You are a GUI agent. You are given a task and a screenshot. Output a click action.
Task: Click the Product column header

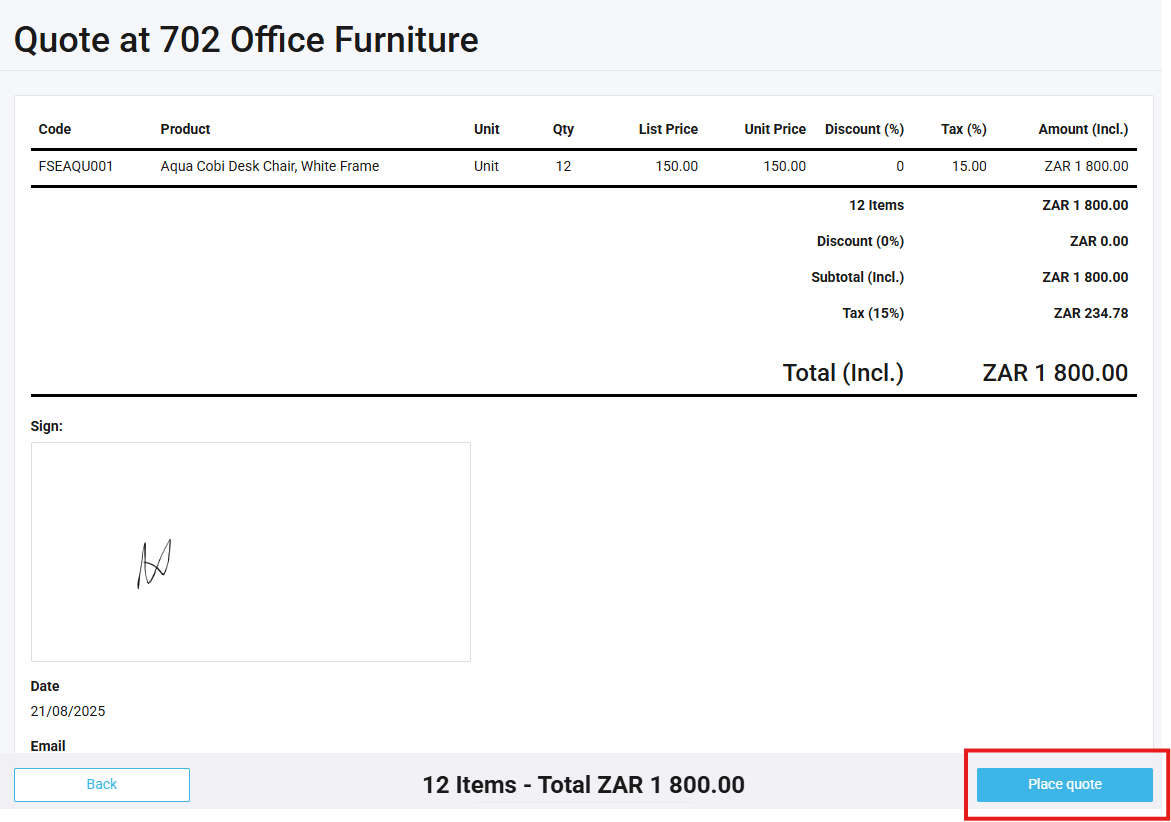pyautogui.click(x=185, y=129)
